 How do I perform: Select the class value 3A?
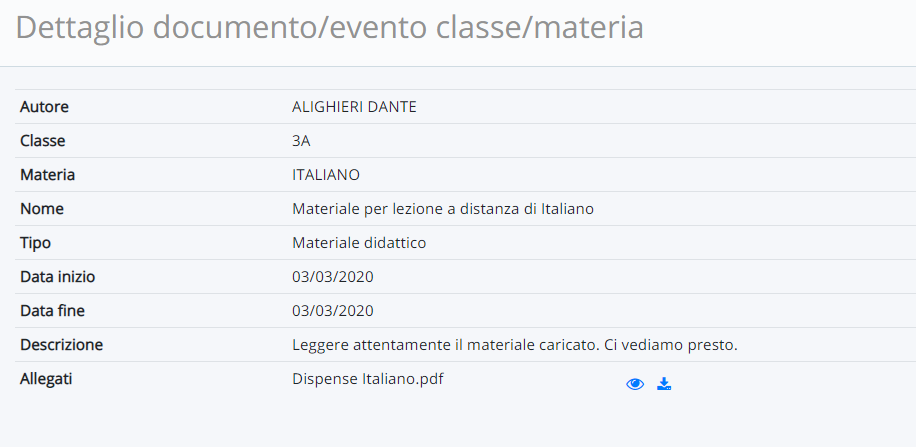click(x=301, y=141)
